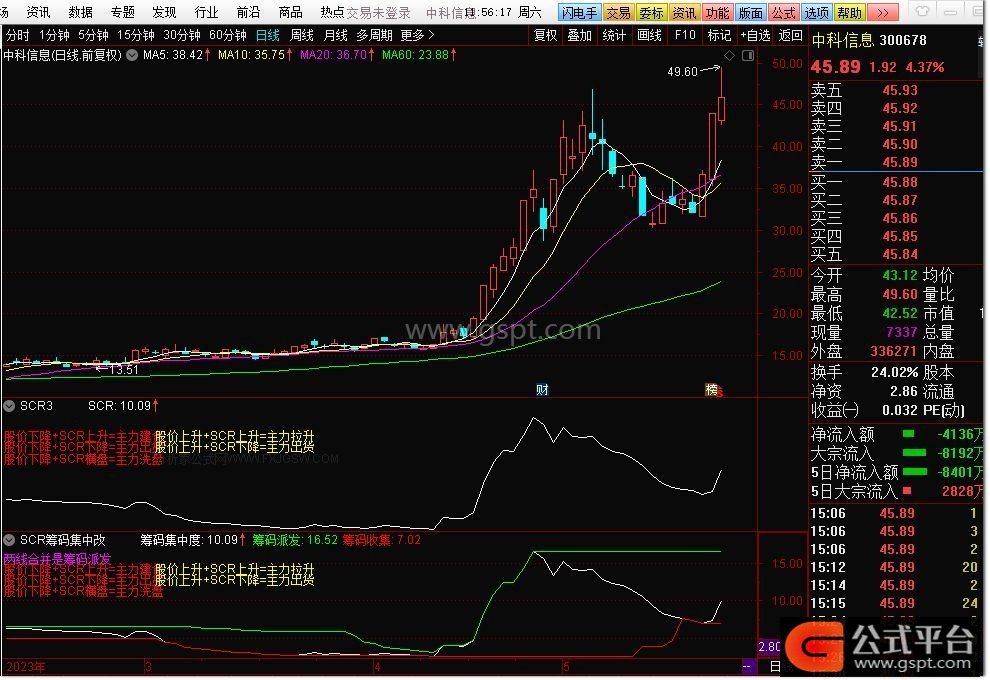Click the 帮助 help button

click(x=850, y=13)
